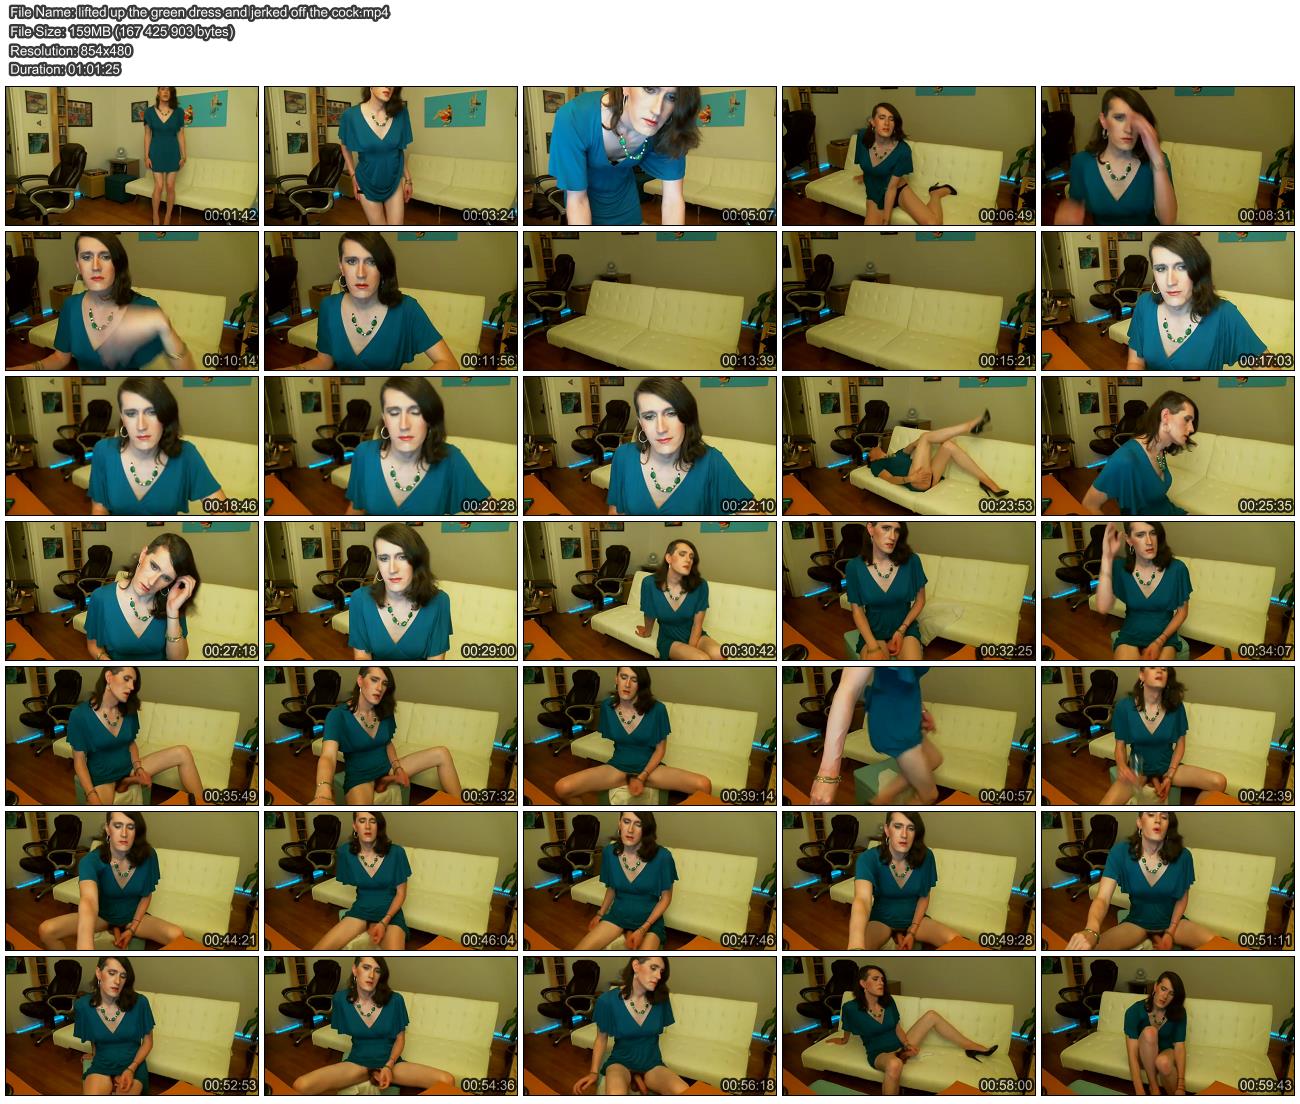The image size is (1300, 1104).
Task: Select the empty sofa frame at 00:15:21
Action: pos(908,301)
